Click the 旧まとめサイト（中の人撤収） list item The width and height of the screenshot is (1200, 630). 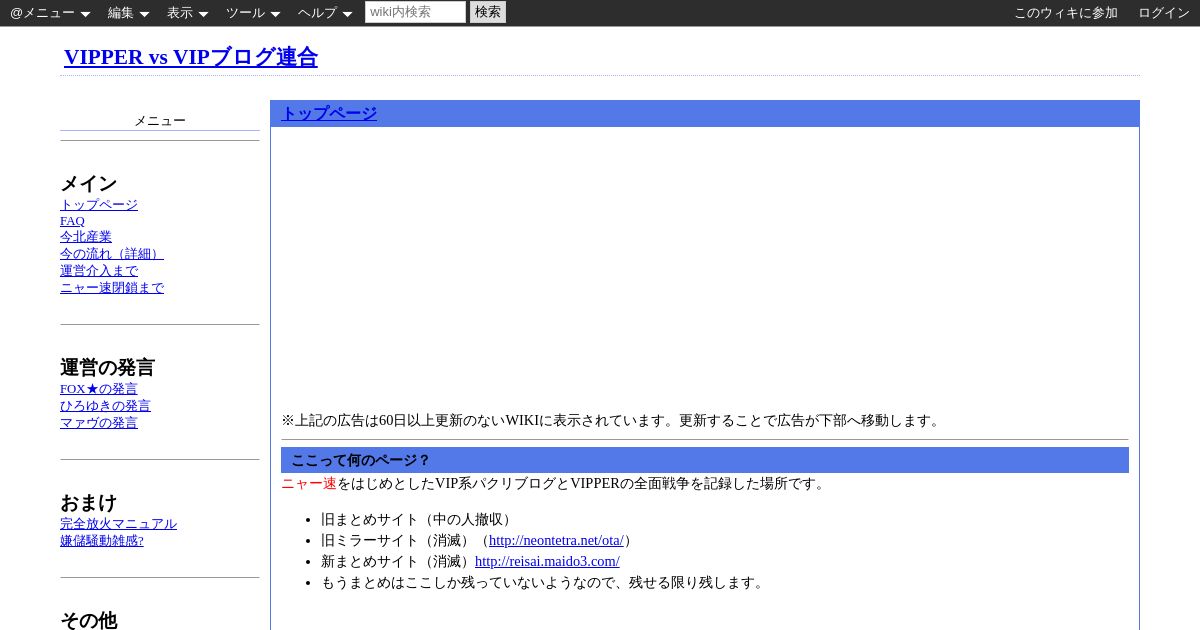point(419,519)
